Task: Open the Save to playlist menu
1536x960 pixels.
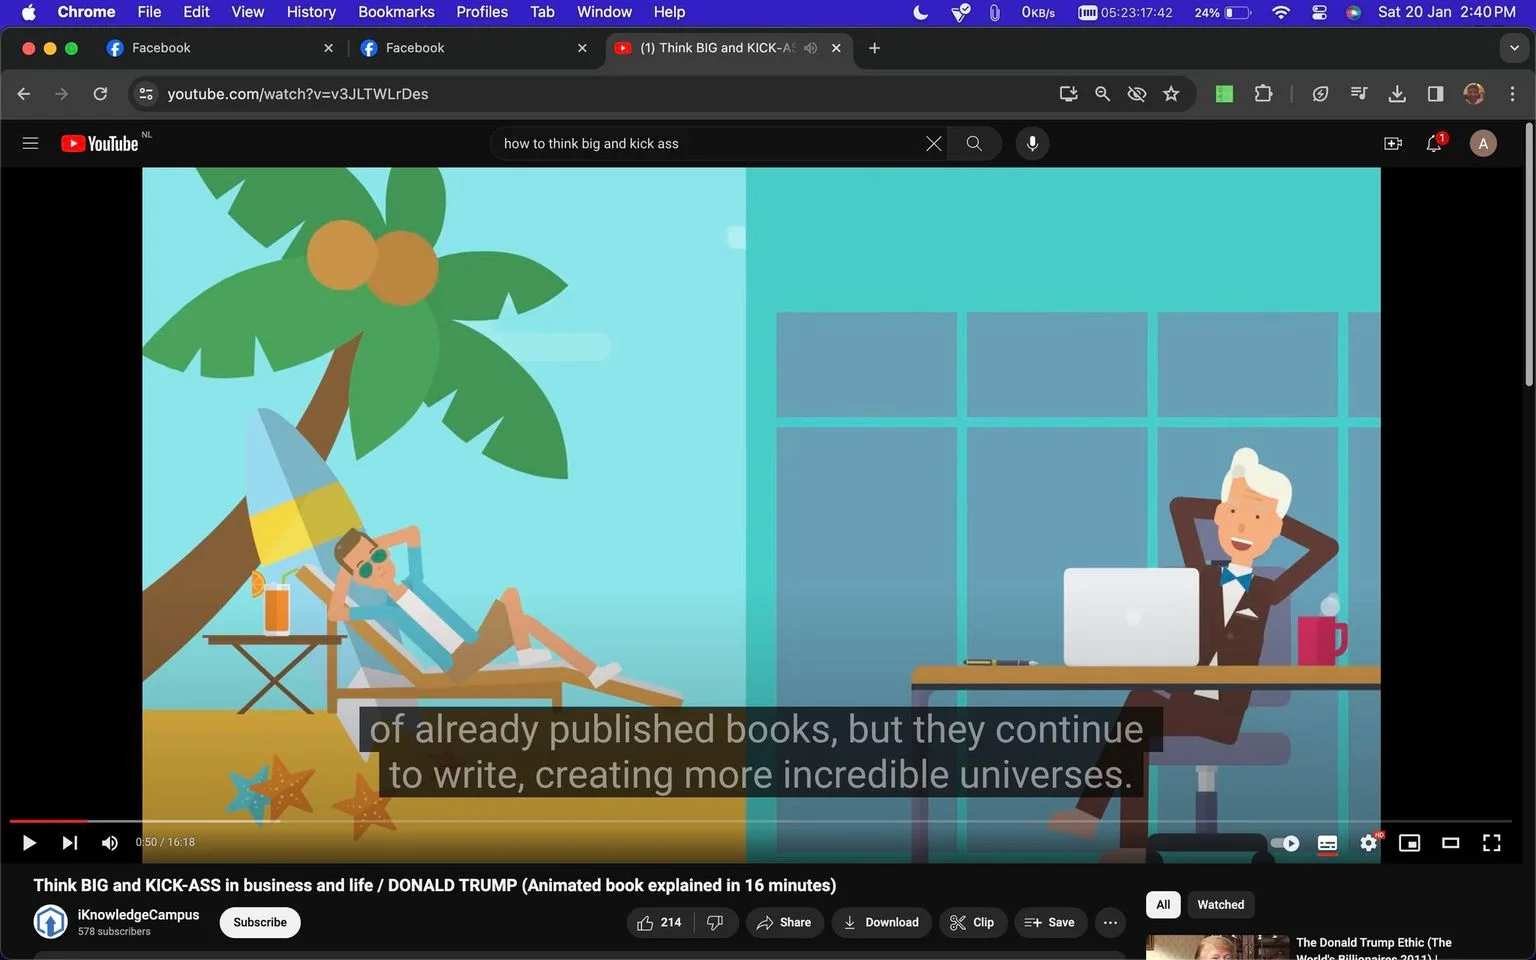Action: coord(1049,922)
